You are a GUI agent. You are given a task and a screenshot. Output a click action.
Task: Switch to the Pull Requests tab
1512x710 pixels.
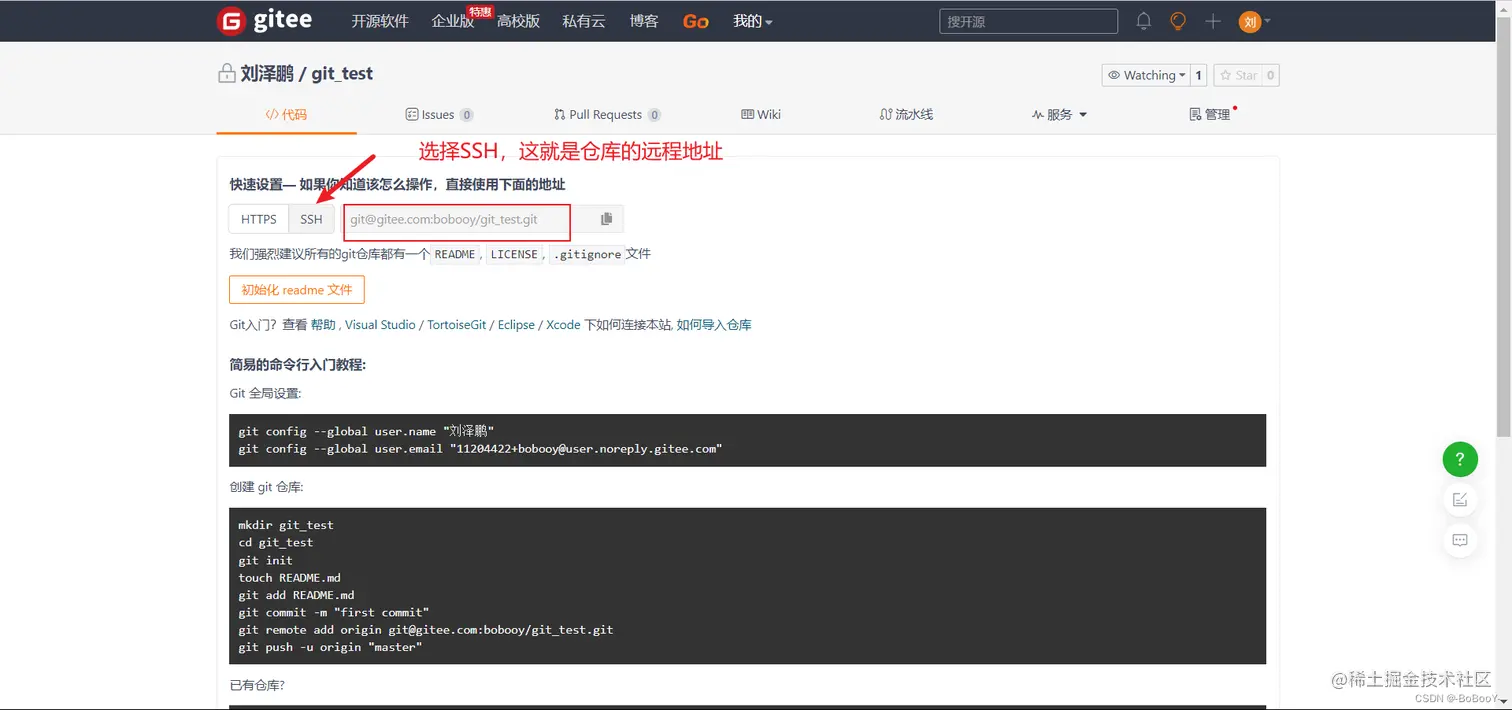coord(607,114)
